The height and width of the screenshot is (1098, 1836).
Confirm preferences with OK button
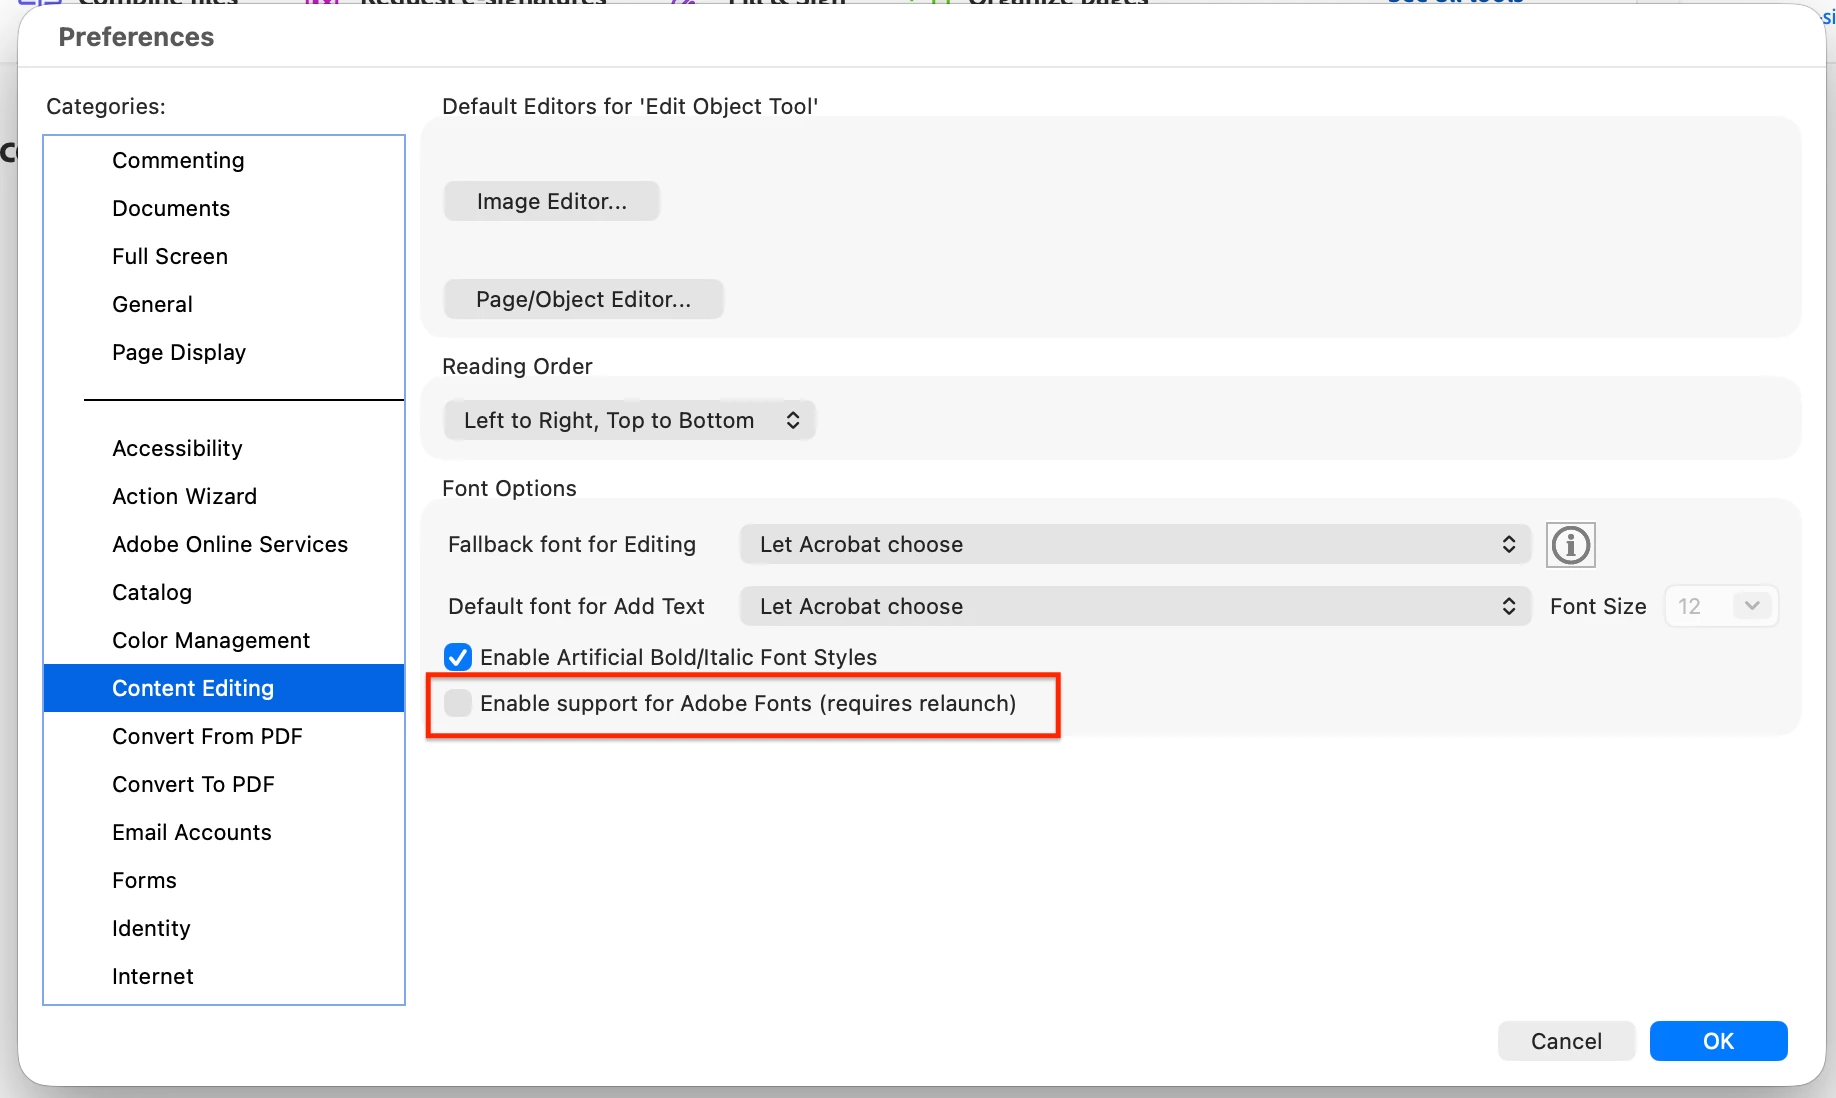[1718, 1041]
